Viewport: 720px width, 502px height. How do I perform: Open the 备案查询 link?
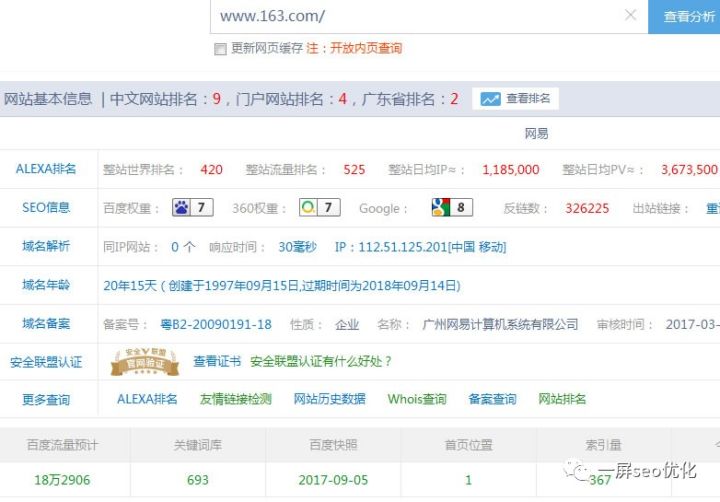(492, 399)
